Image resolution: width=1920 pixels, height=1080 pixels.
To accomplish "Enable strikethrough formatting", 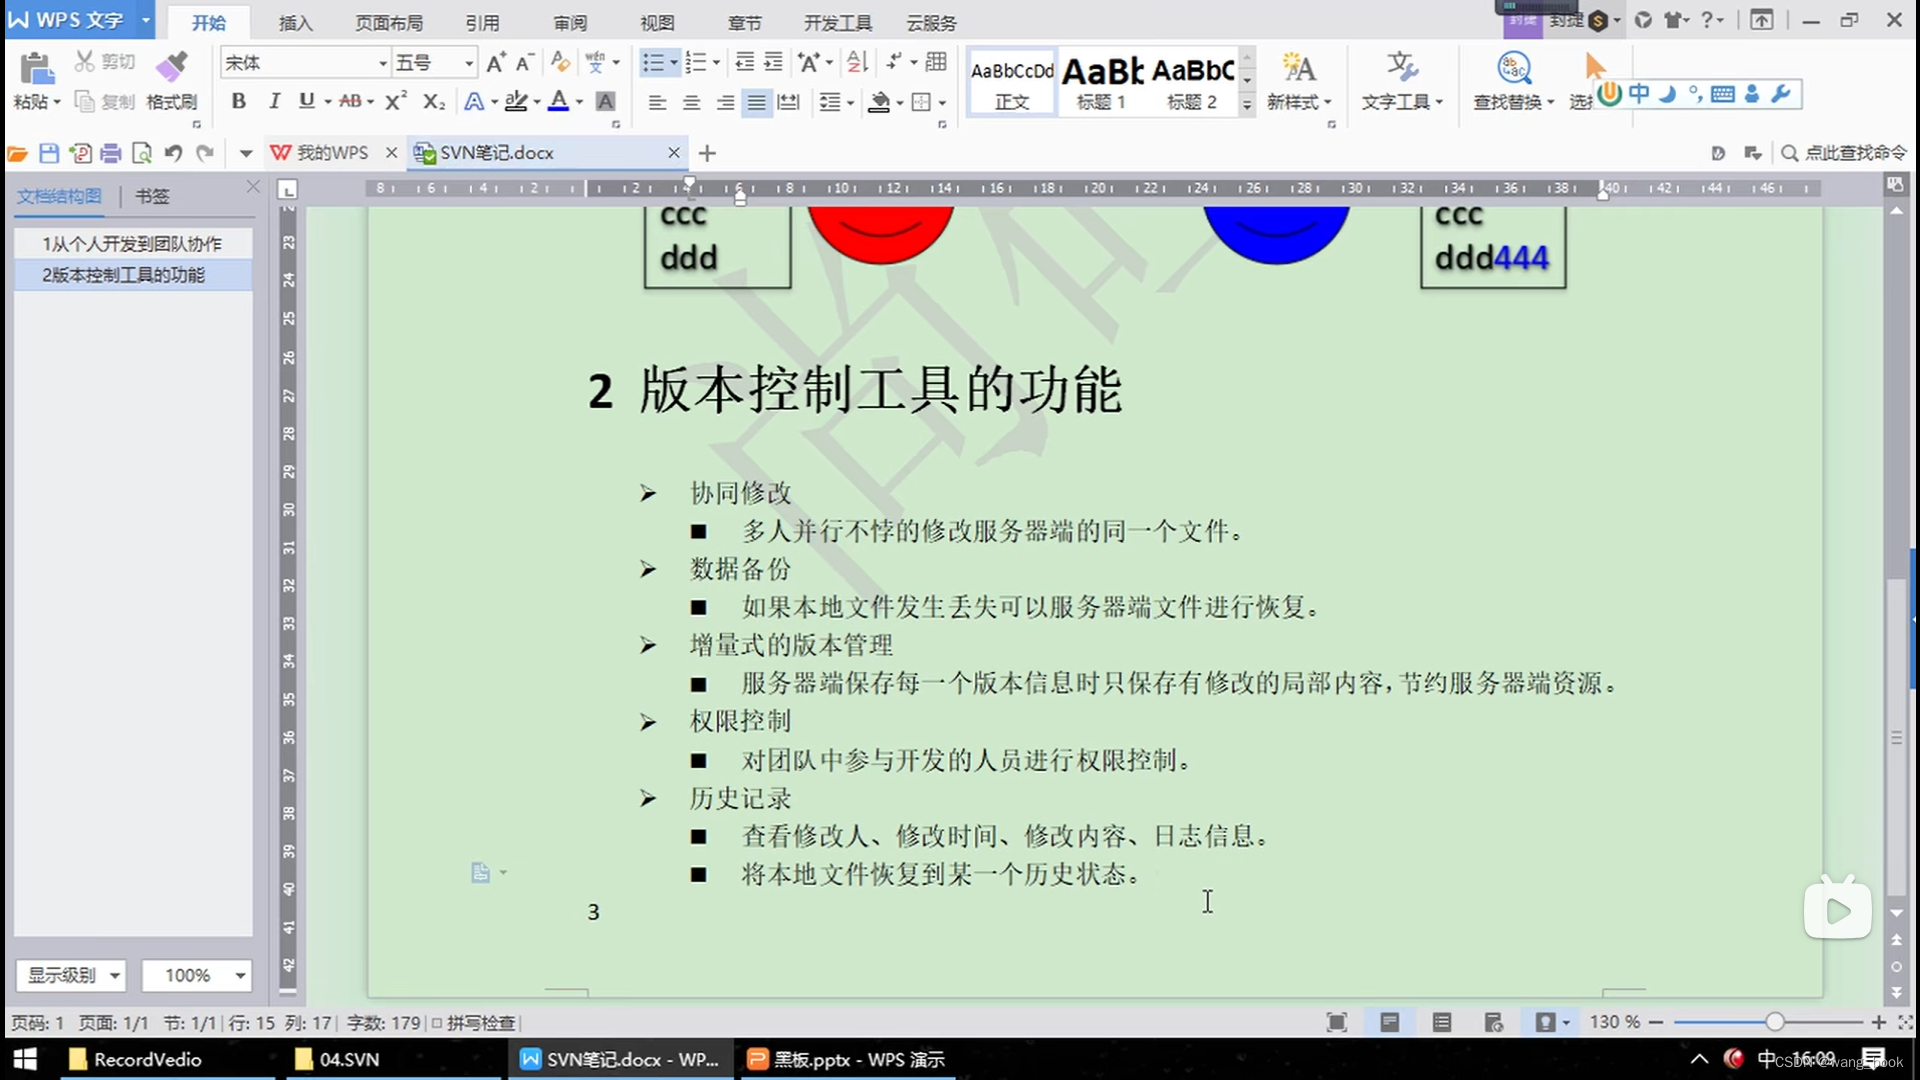I will pos(352,101).
